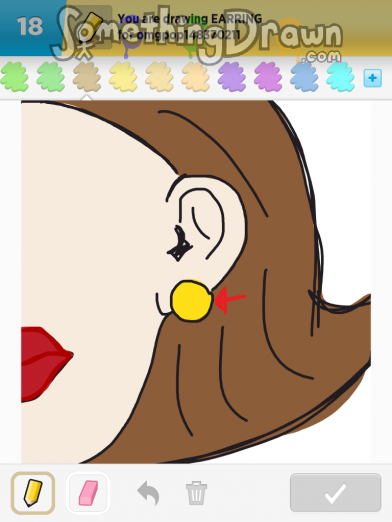The height and width of the screenshot is (522, 392).
Task: Click the pencil icon in header
Action: coord(91,27)
